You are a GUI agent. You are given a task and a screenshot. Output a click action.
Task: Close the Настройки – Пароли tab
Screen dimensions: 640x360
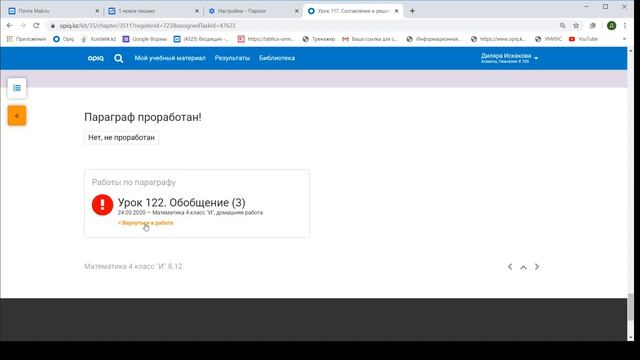point(296,11)
